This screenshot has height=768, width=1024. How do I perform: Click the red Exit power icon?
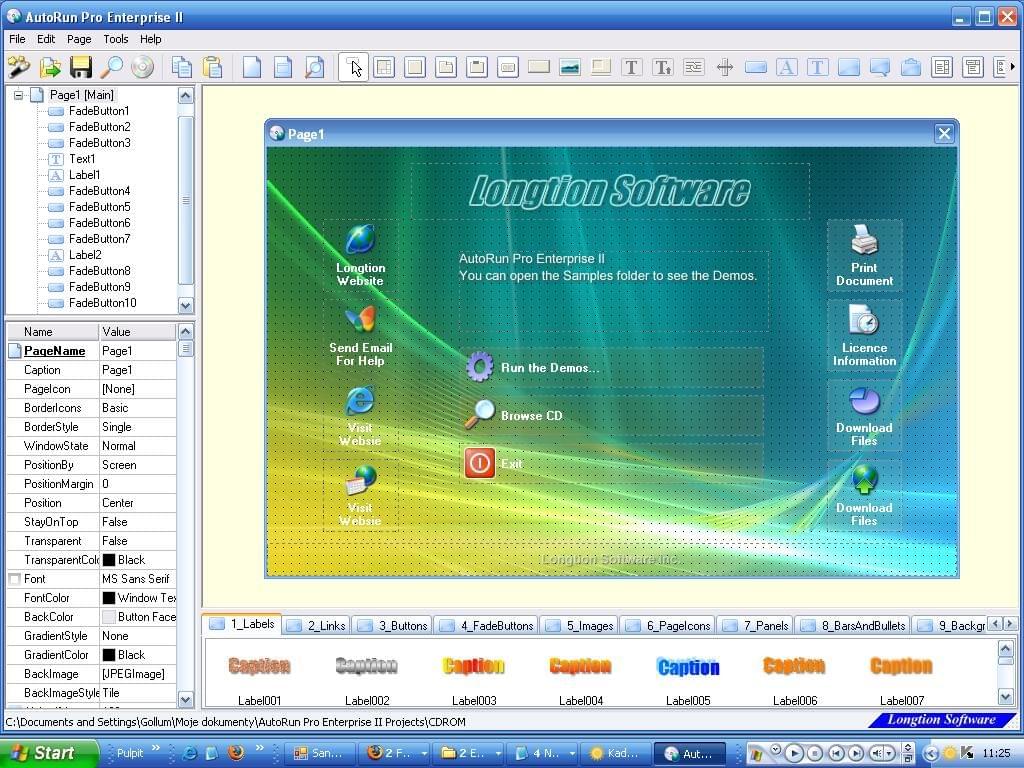point(479,463)
